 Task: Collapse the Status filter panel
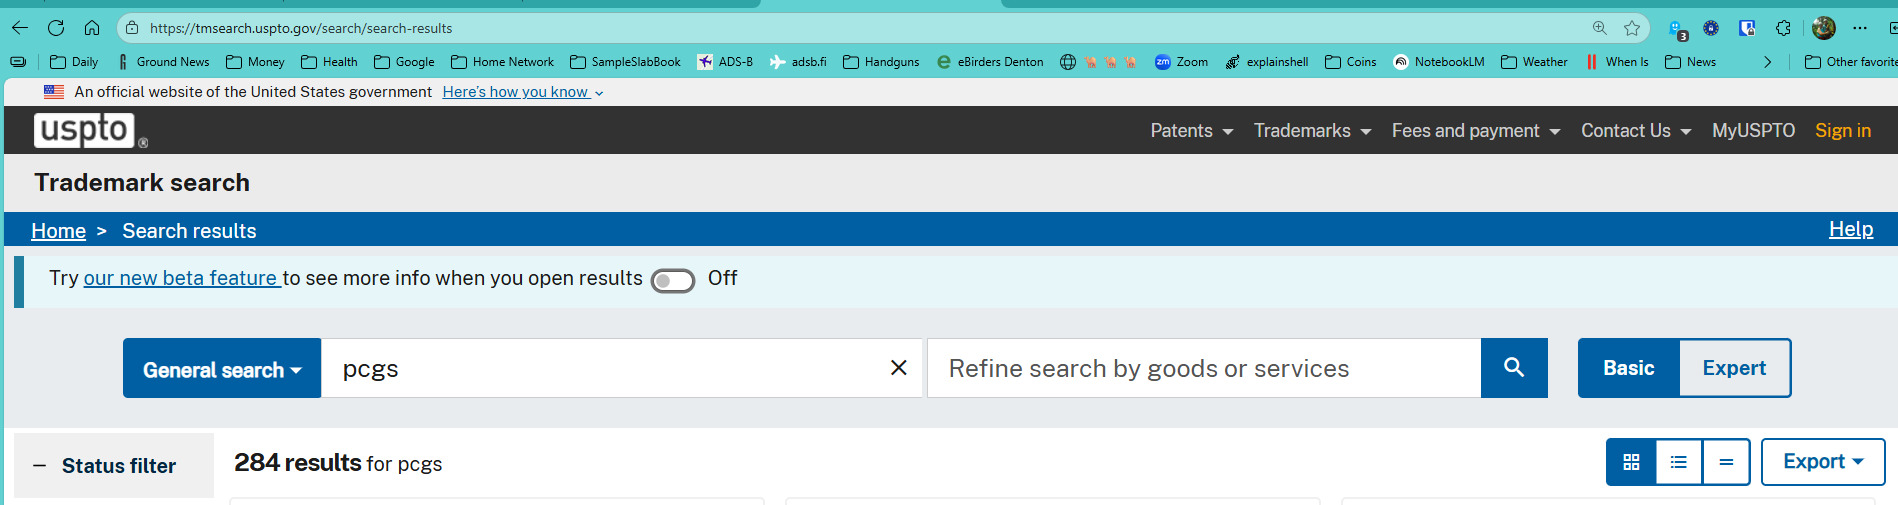[x=40, y=466]
